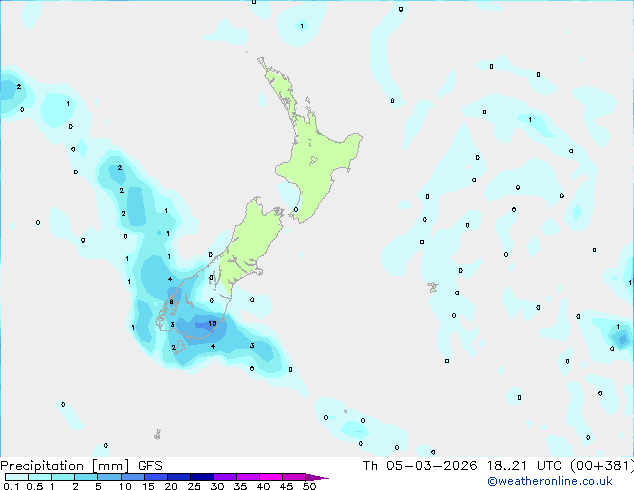Click the legend scale label '45'
The height and width of the screenshot is (490, 634).
click(x=286, y=486)
